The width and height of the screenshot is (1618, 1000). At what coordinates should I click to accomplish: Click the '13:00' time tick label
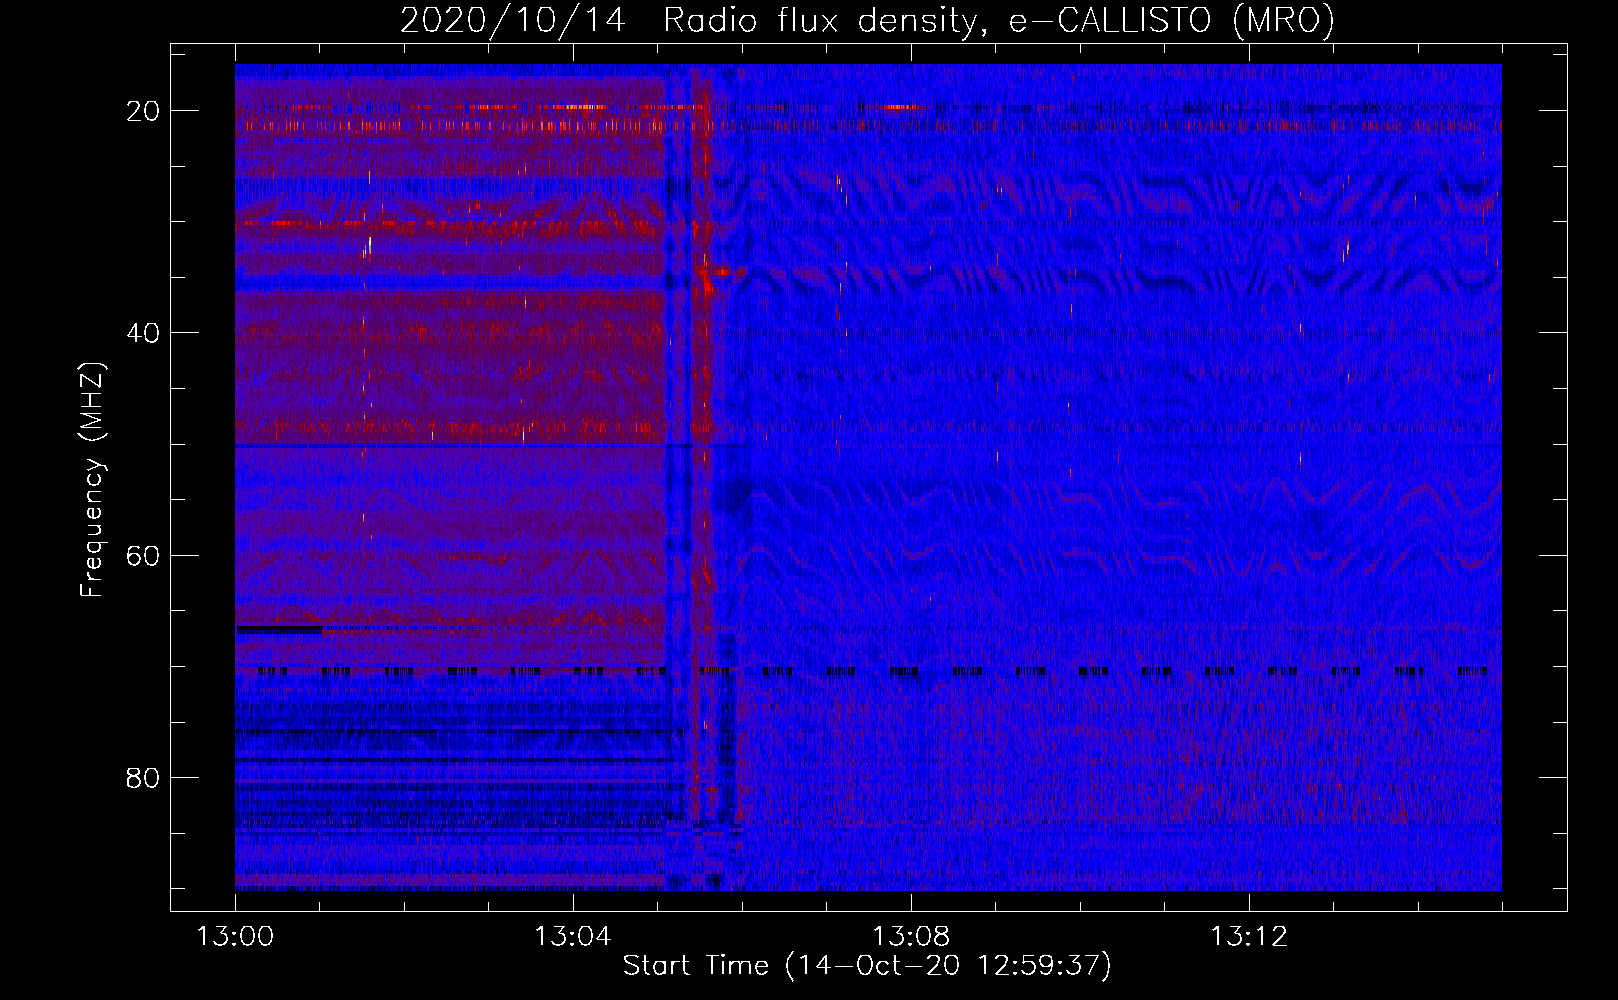click(235, 937)
